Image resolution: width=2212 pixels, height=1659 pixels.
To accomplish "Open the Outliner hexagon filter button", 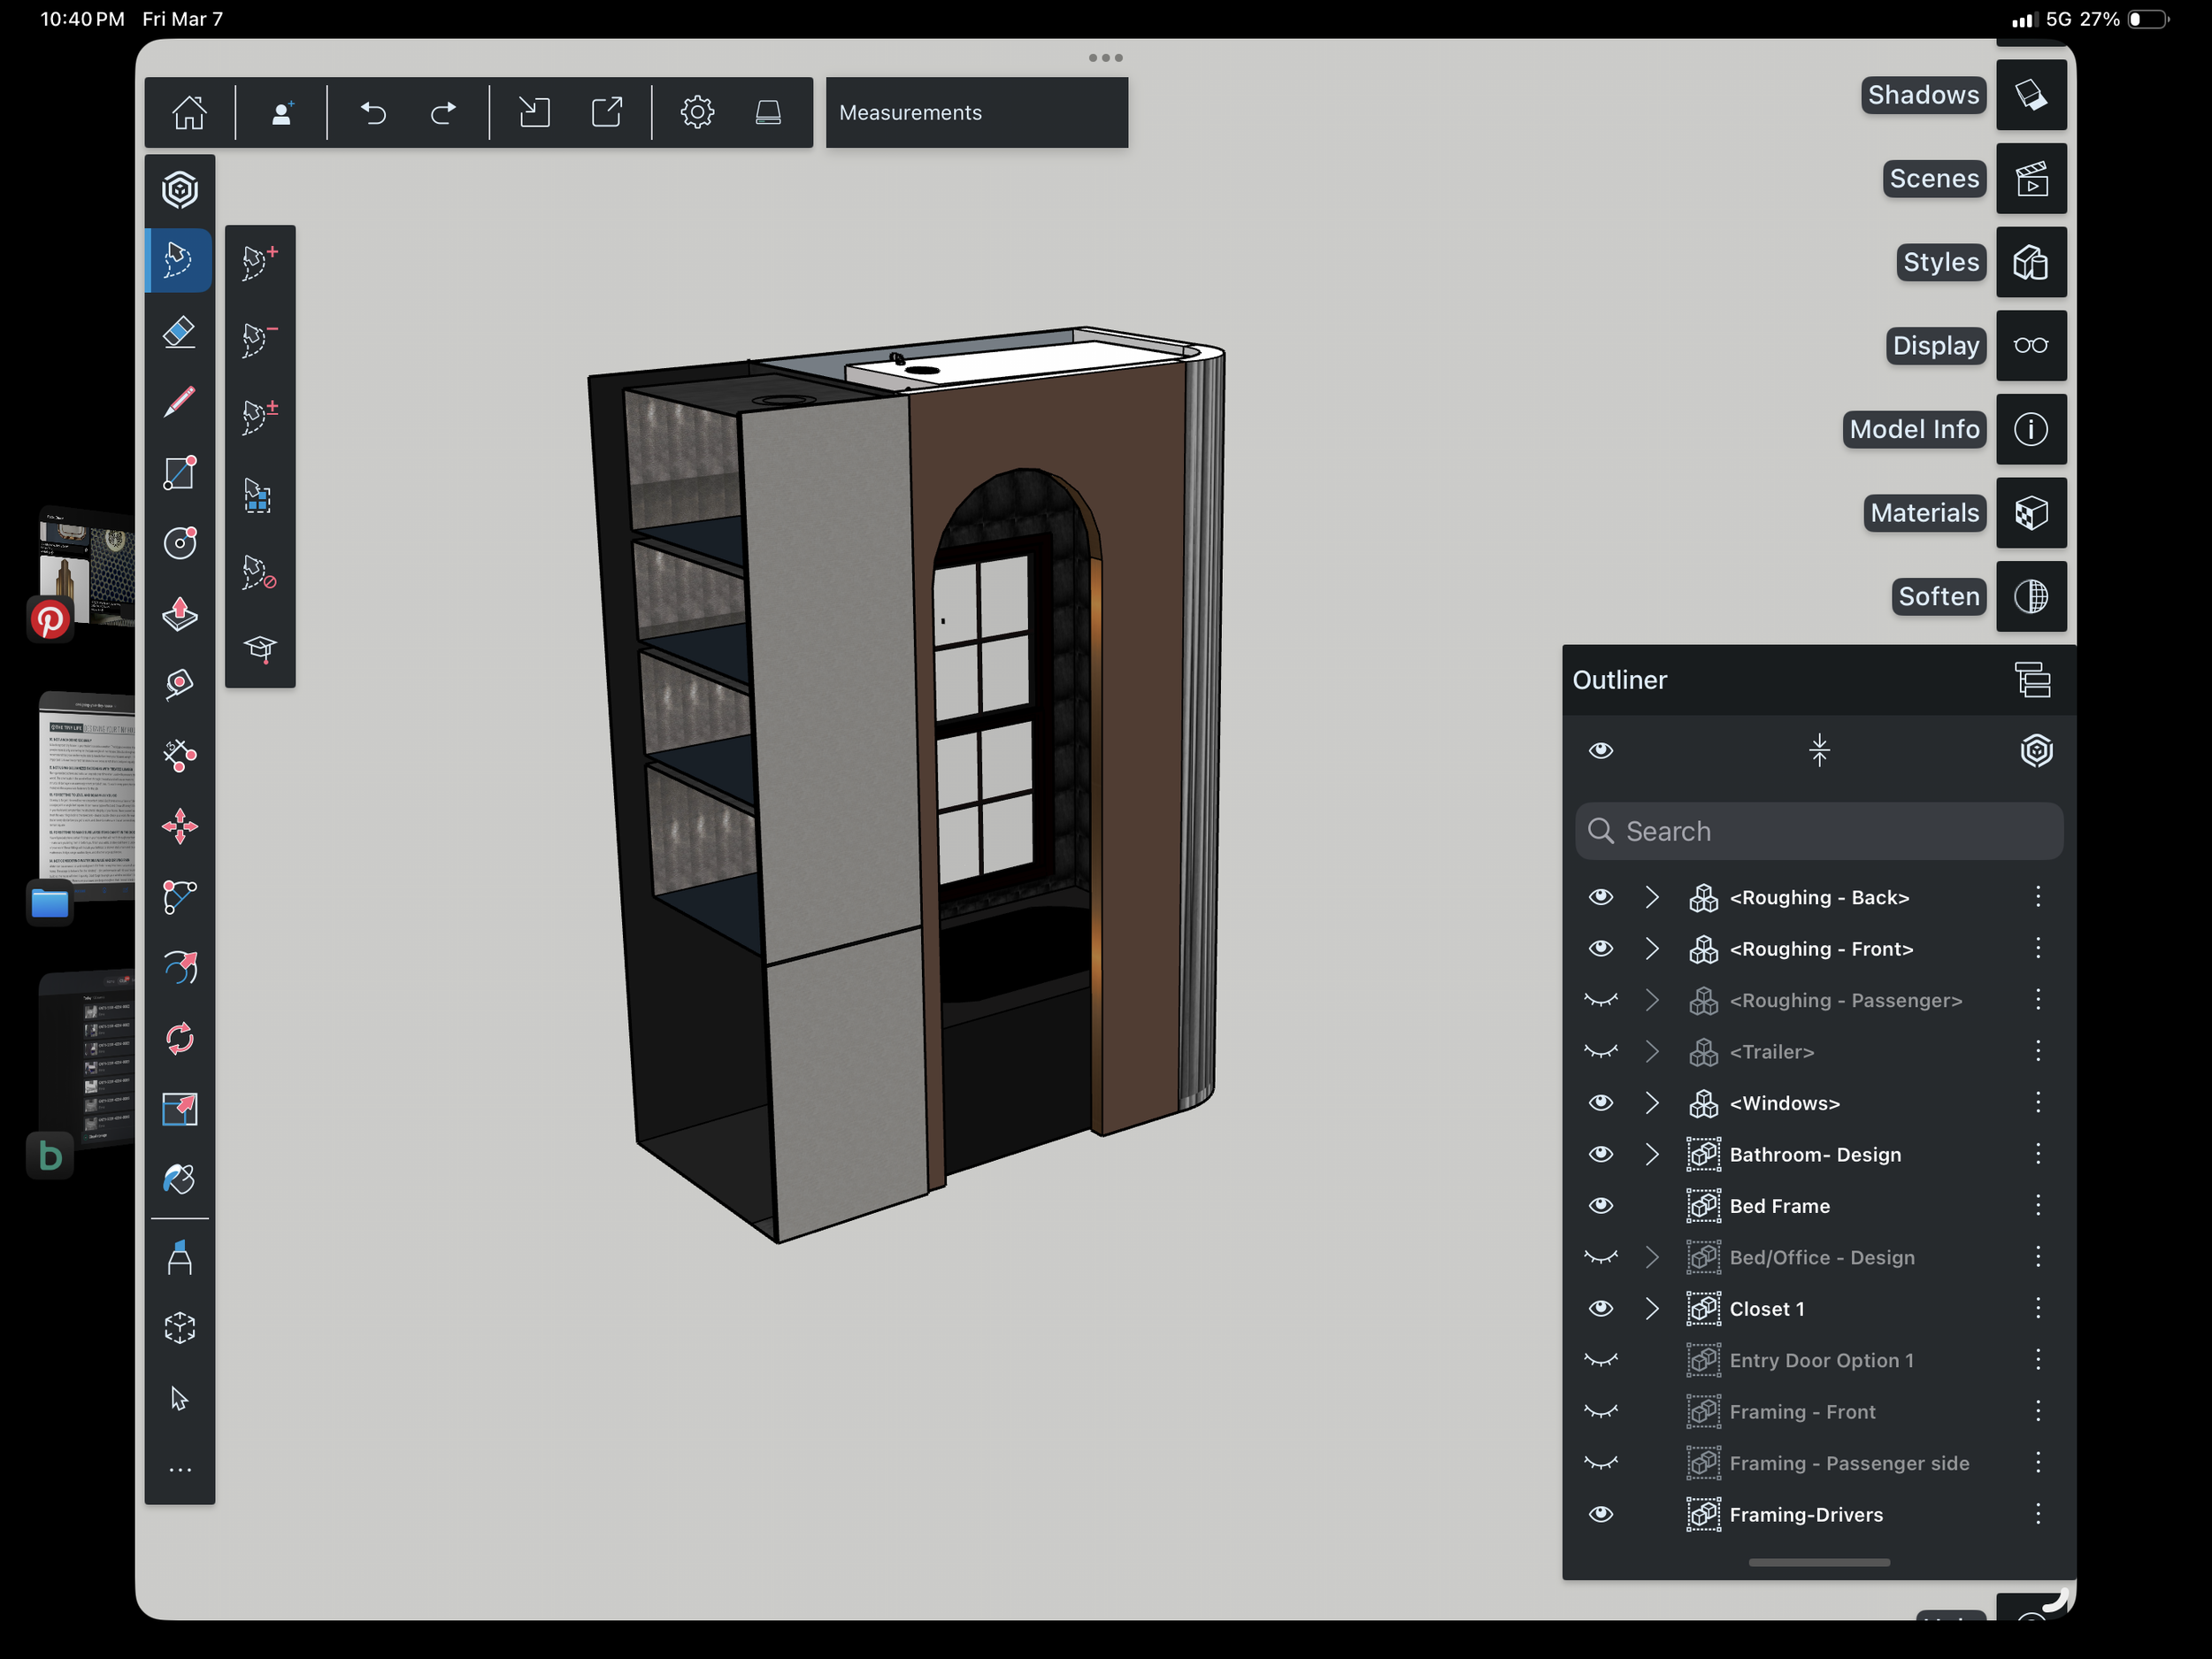I will tap(2036, 750).
